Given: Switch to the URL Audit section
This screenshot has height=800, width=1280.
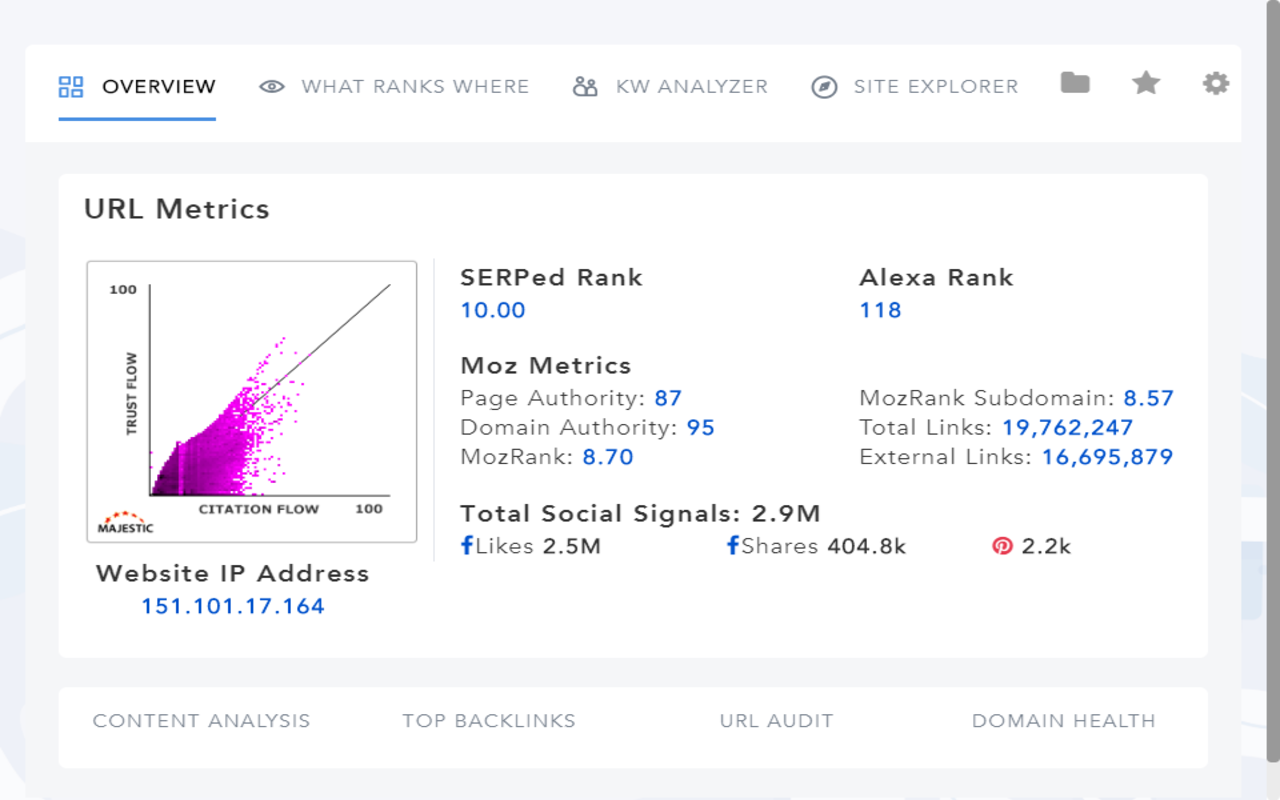Looking at the screenshot, I should (776, 721).
